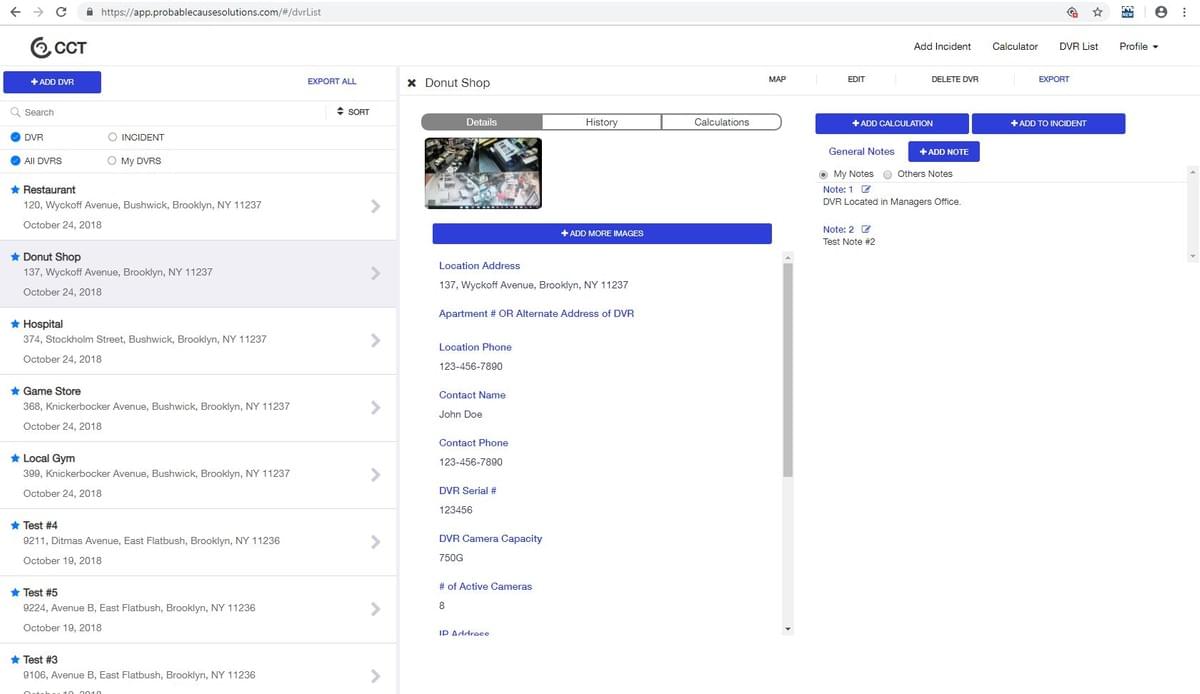Screen dimensions: 1200x694
Task: Select the My DVRS radio option
Action: click(113, 161)
